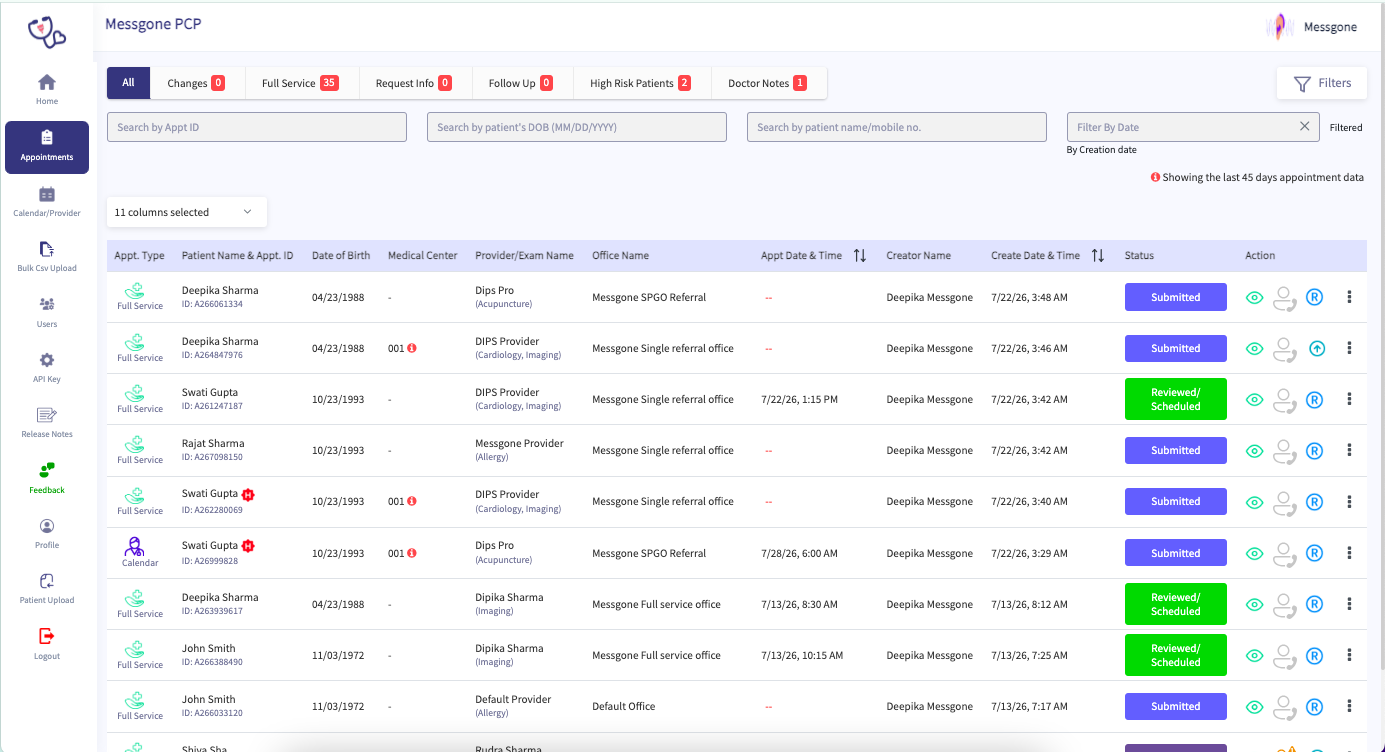Open Profile from sidebar
Image resolution: width=1385 pixels, height=752 pixels.
(x=47, y=533)
